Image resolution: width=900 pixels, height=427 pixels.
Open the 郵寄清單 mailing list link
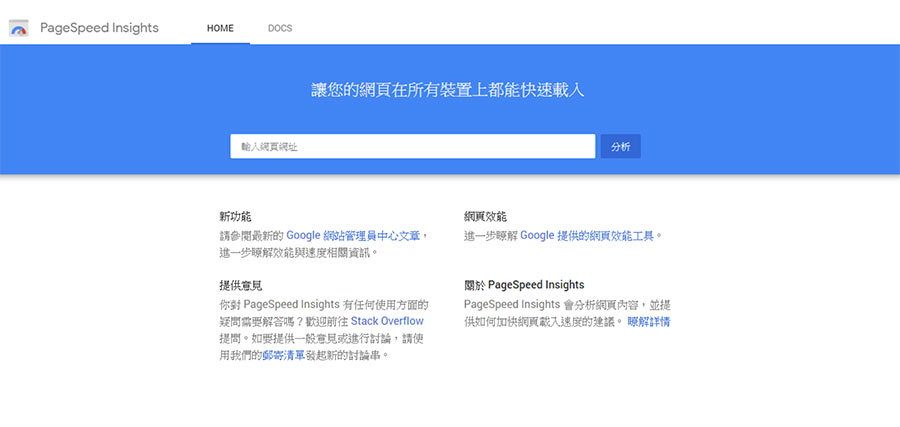coord(283,355)
